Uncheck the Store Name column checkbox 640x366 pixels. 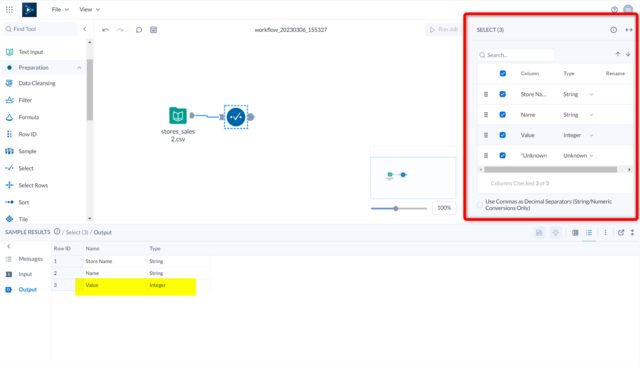click(502, 94)
